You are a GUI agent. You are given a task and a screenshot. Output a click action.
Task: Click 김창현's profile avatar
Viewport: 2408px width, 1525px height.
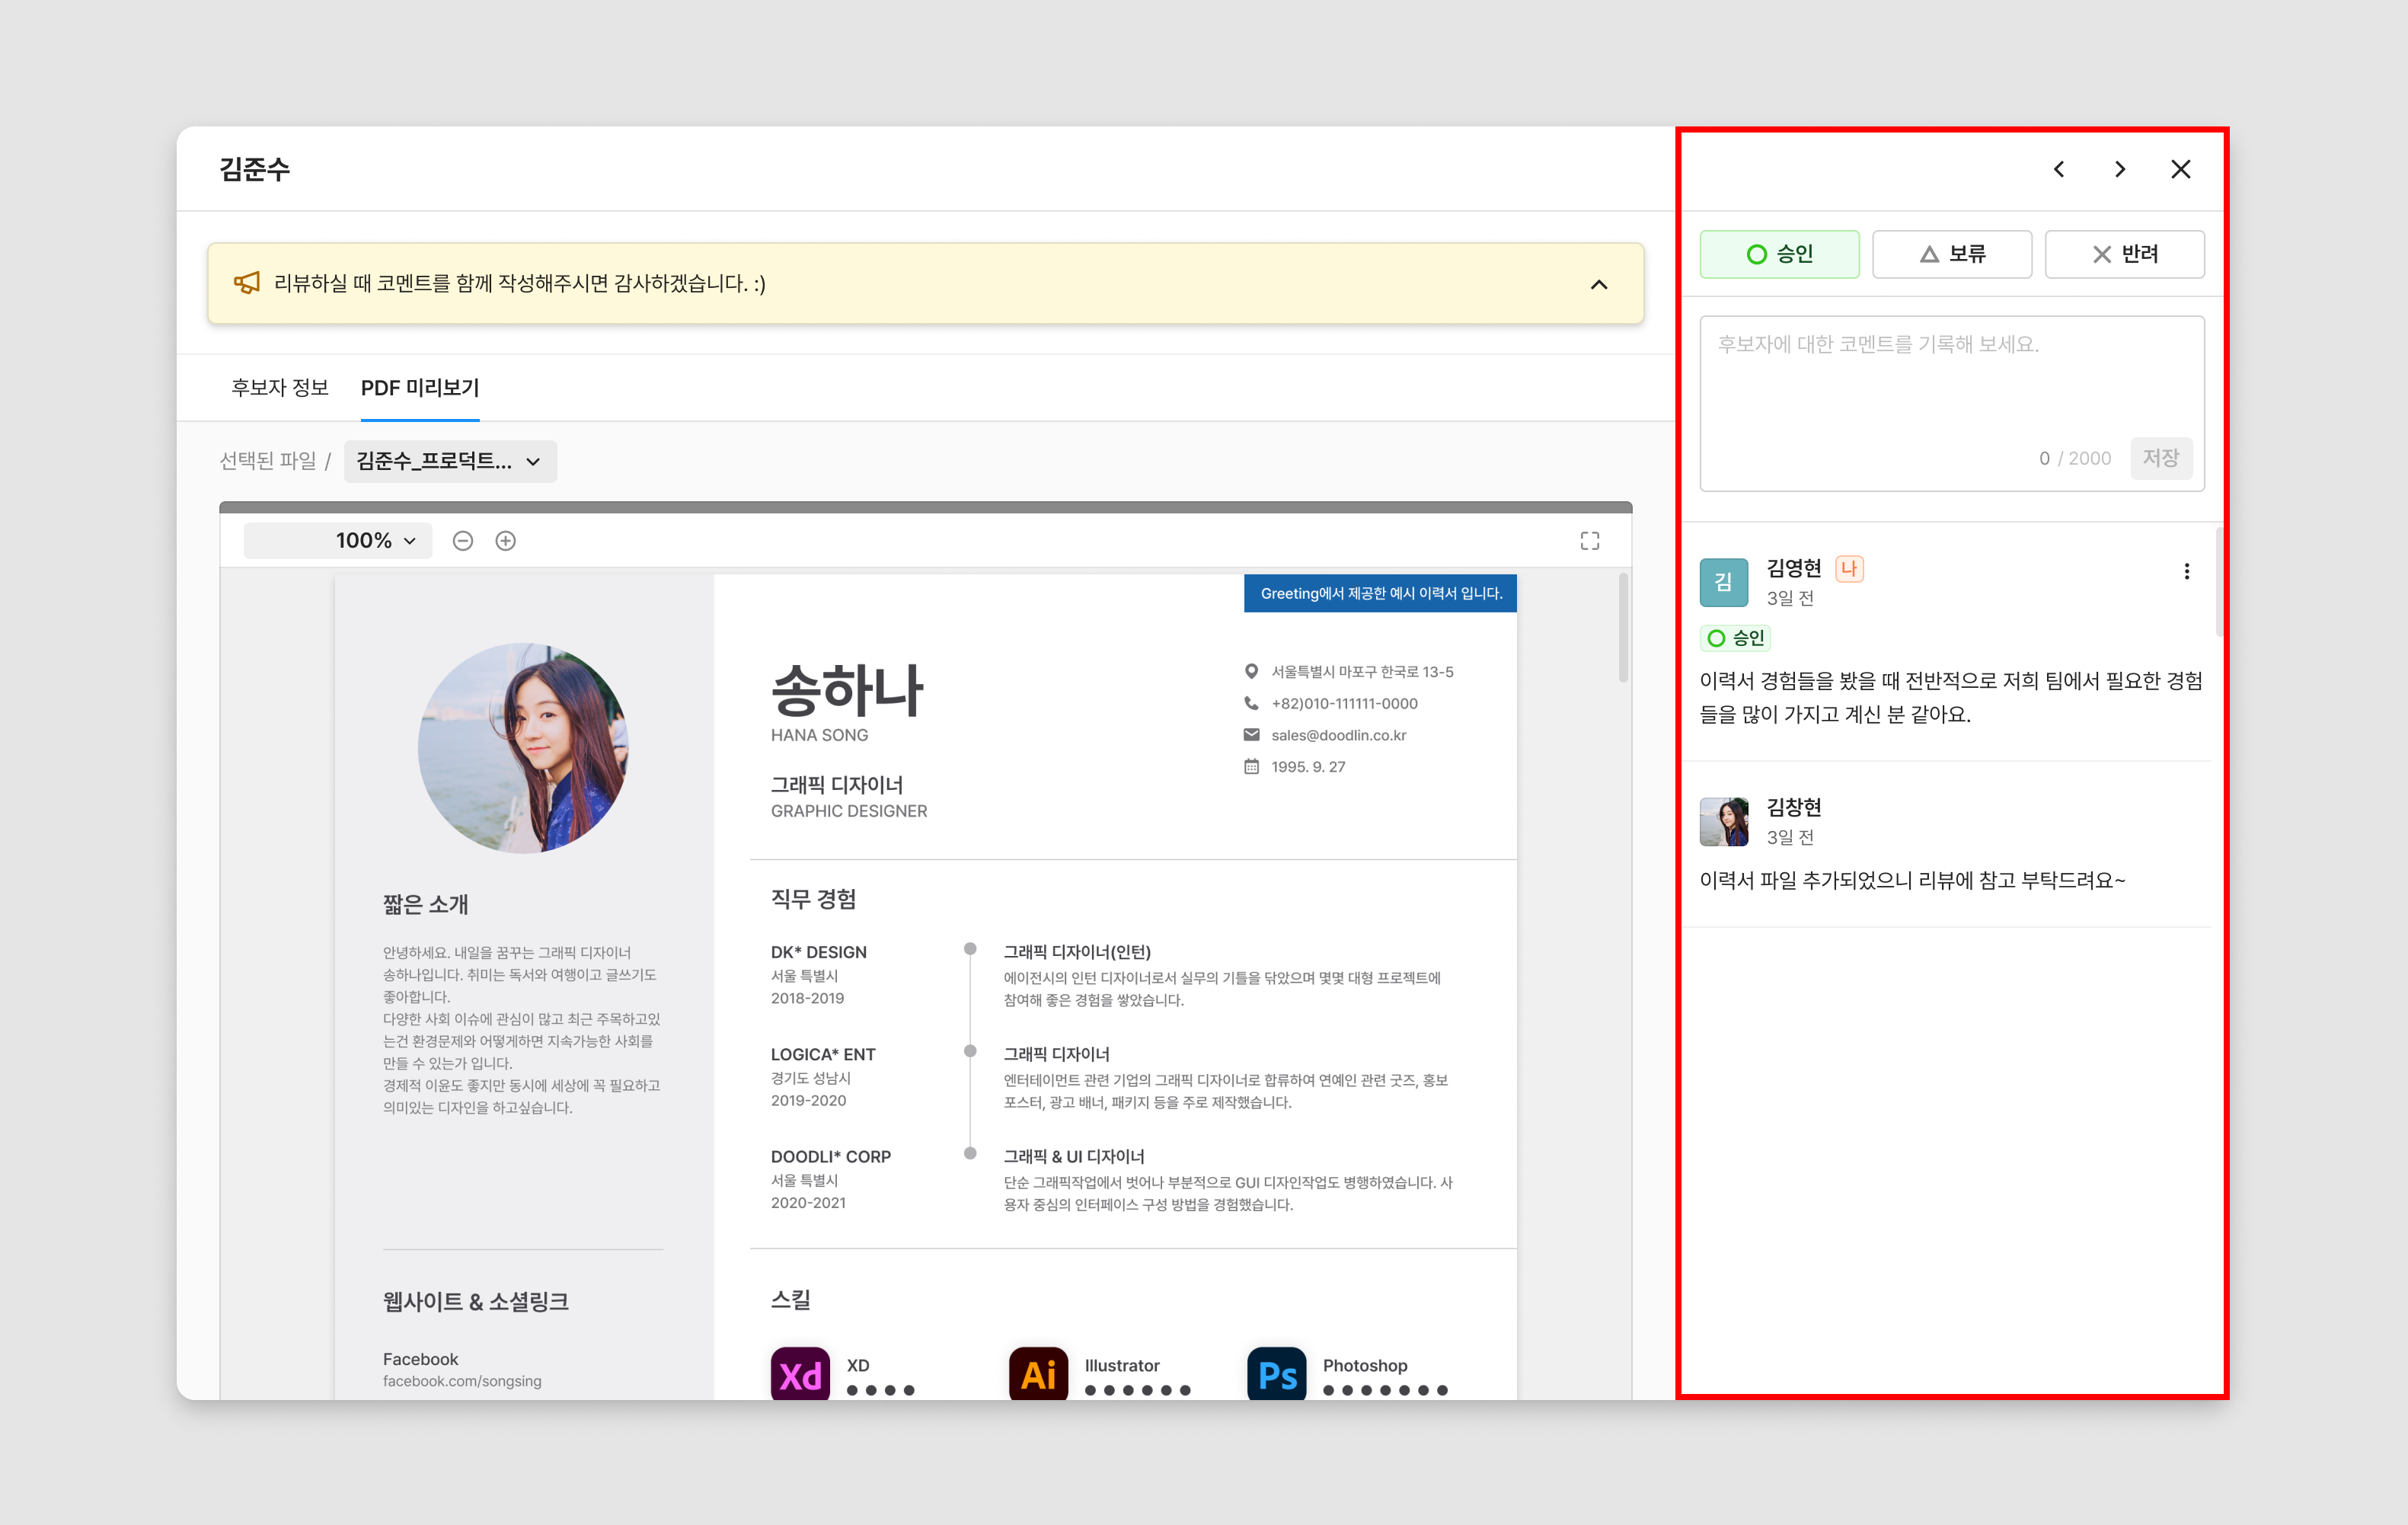pyautogui.click(x=1723, y=821)
